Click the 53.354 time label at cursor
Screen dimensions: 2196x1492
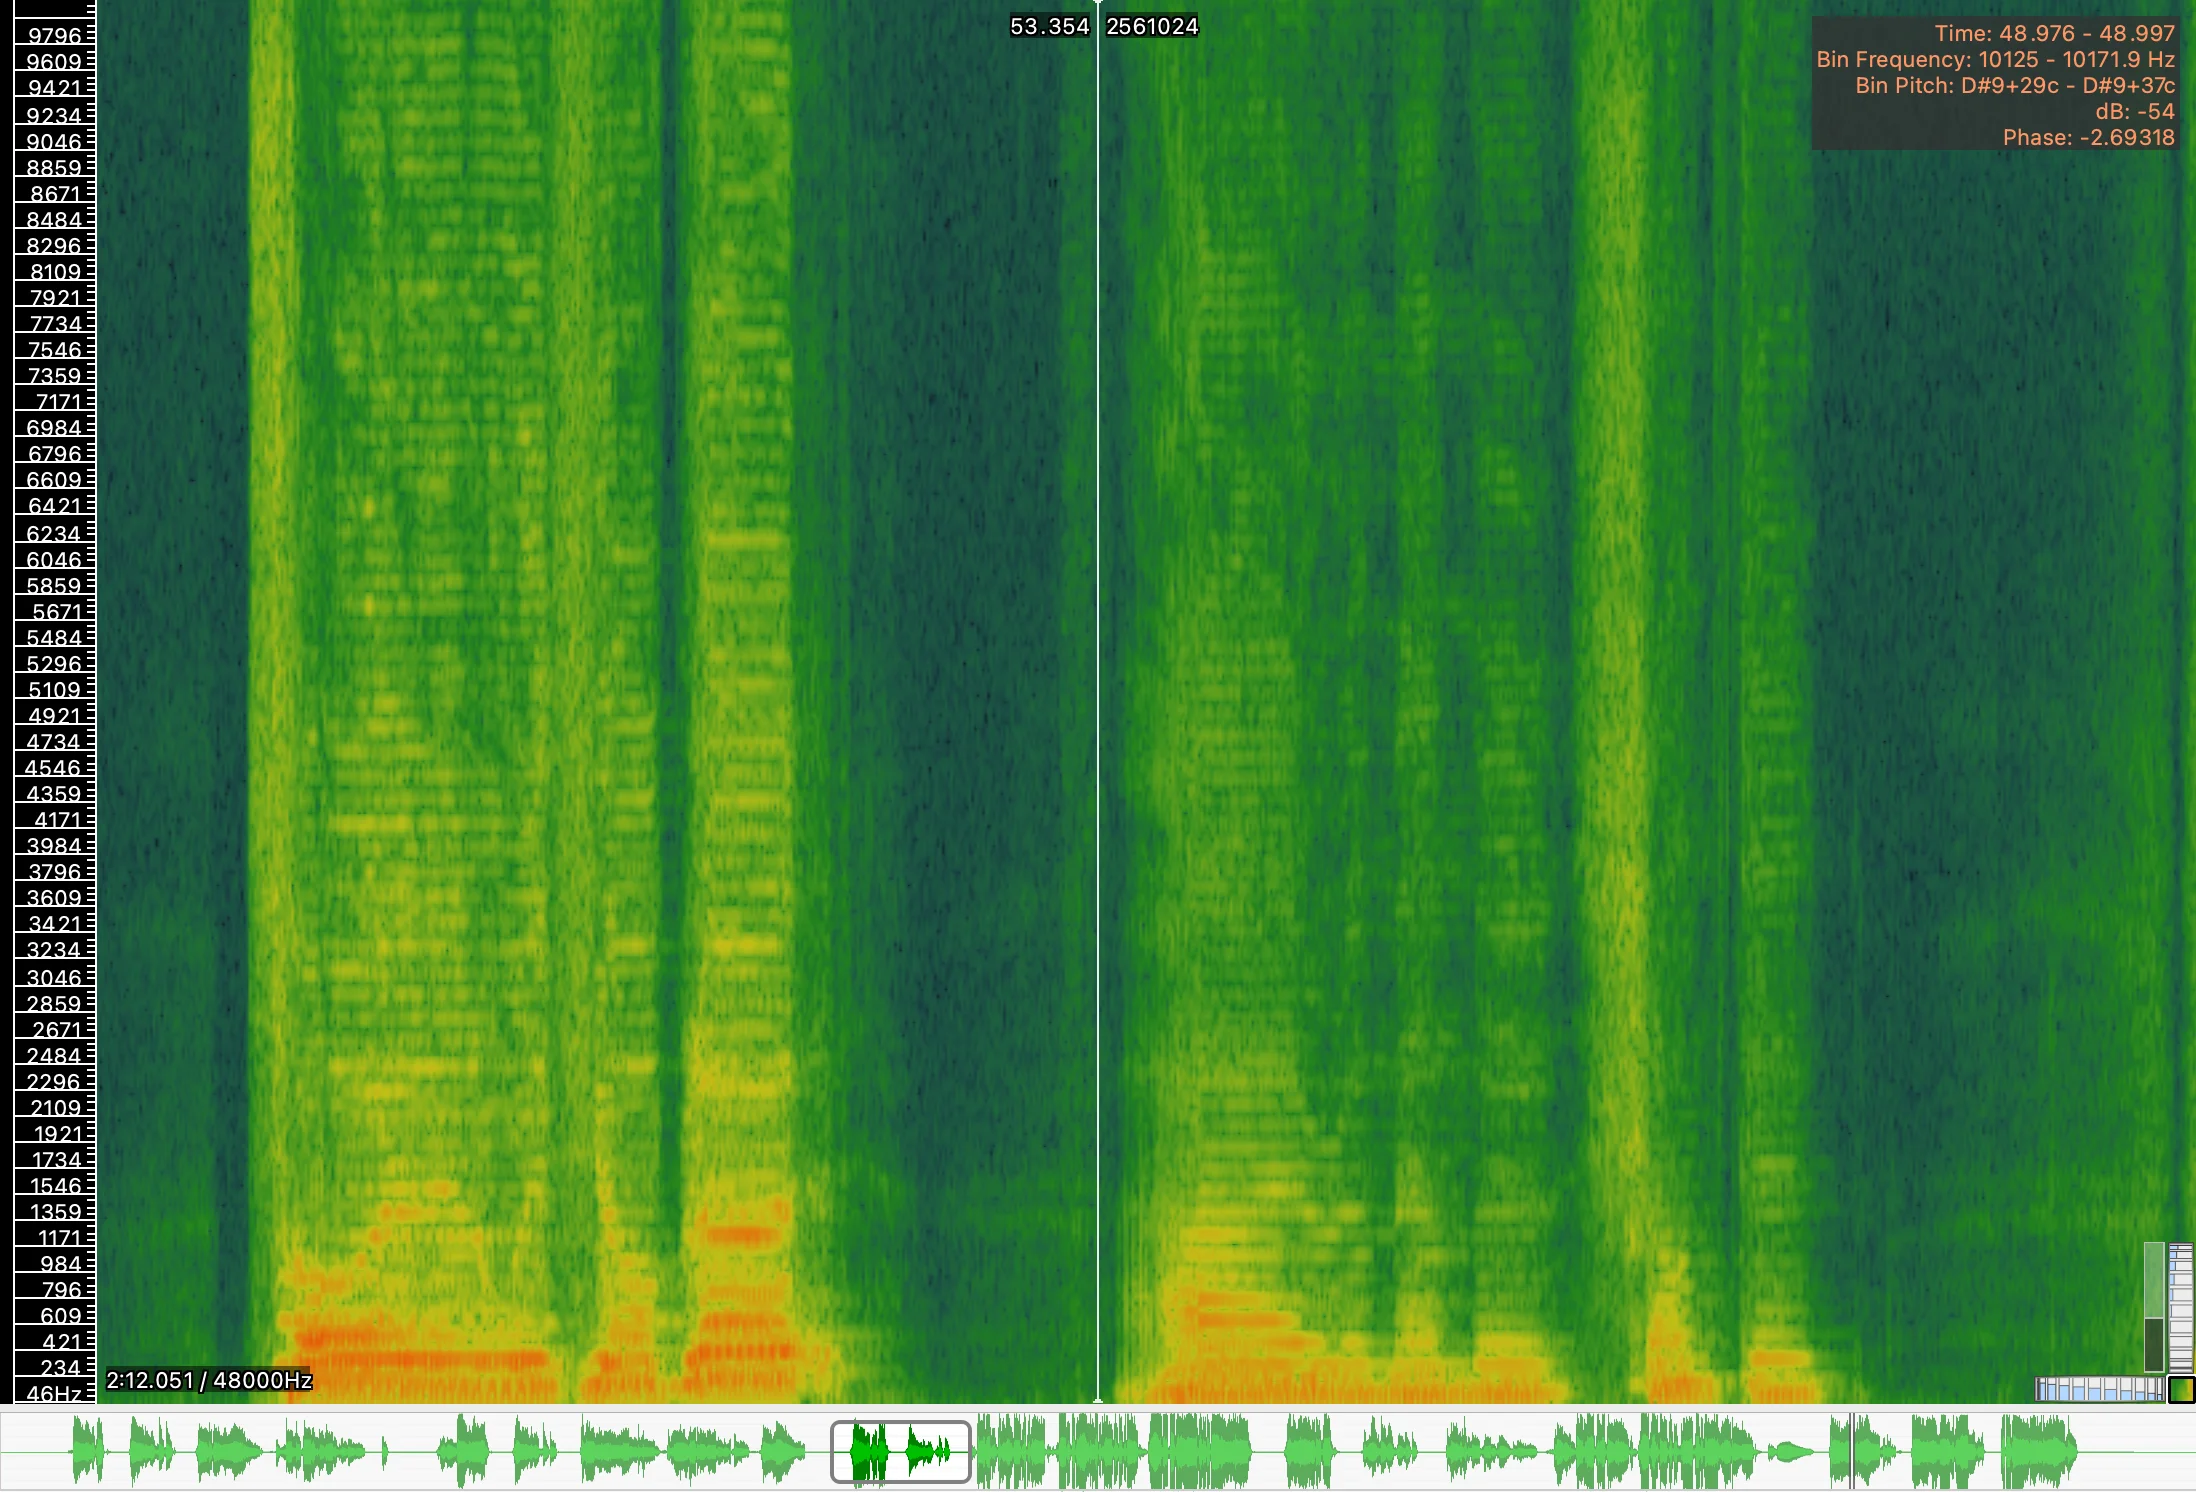point(1049,27)
